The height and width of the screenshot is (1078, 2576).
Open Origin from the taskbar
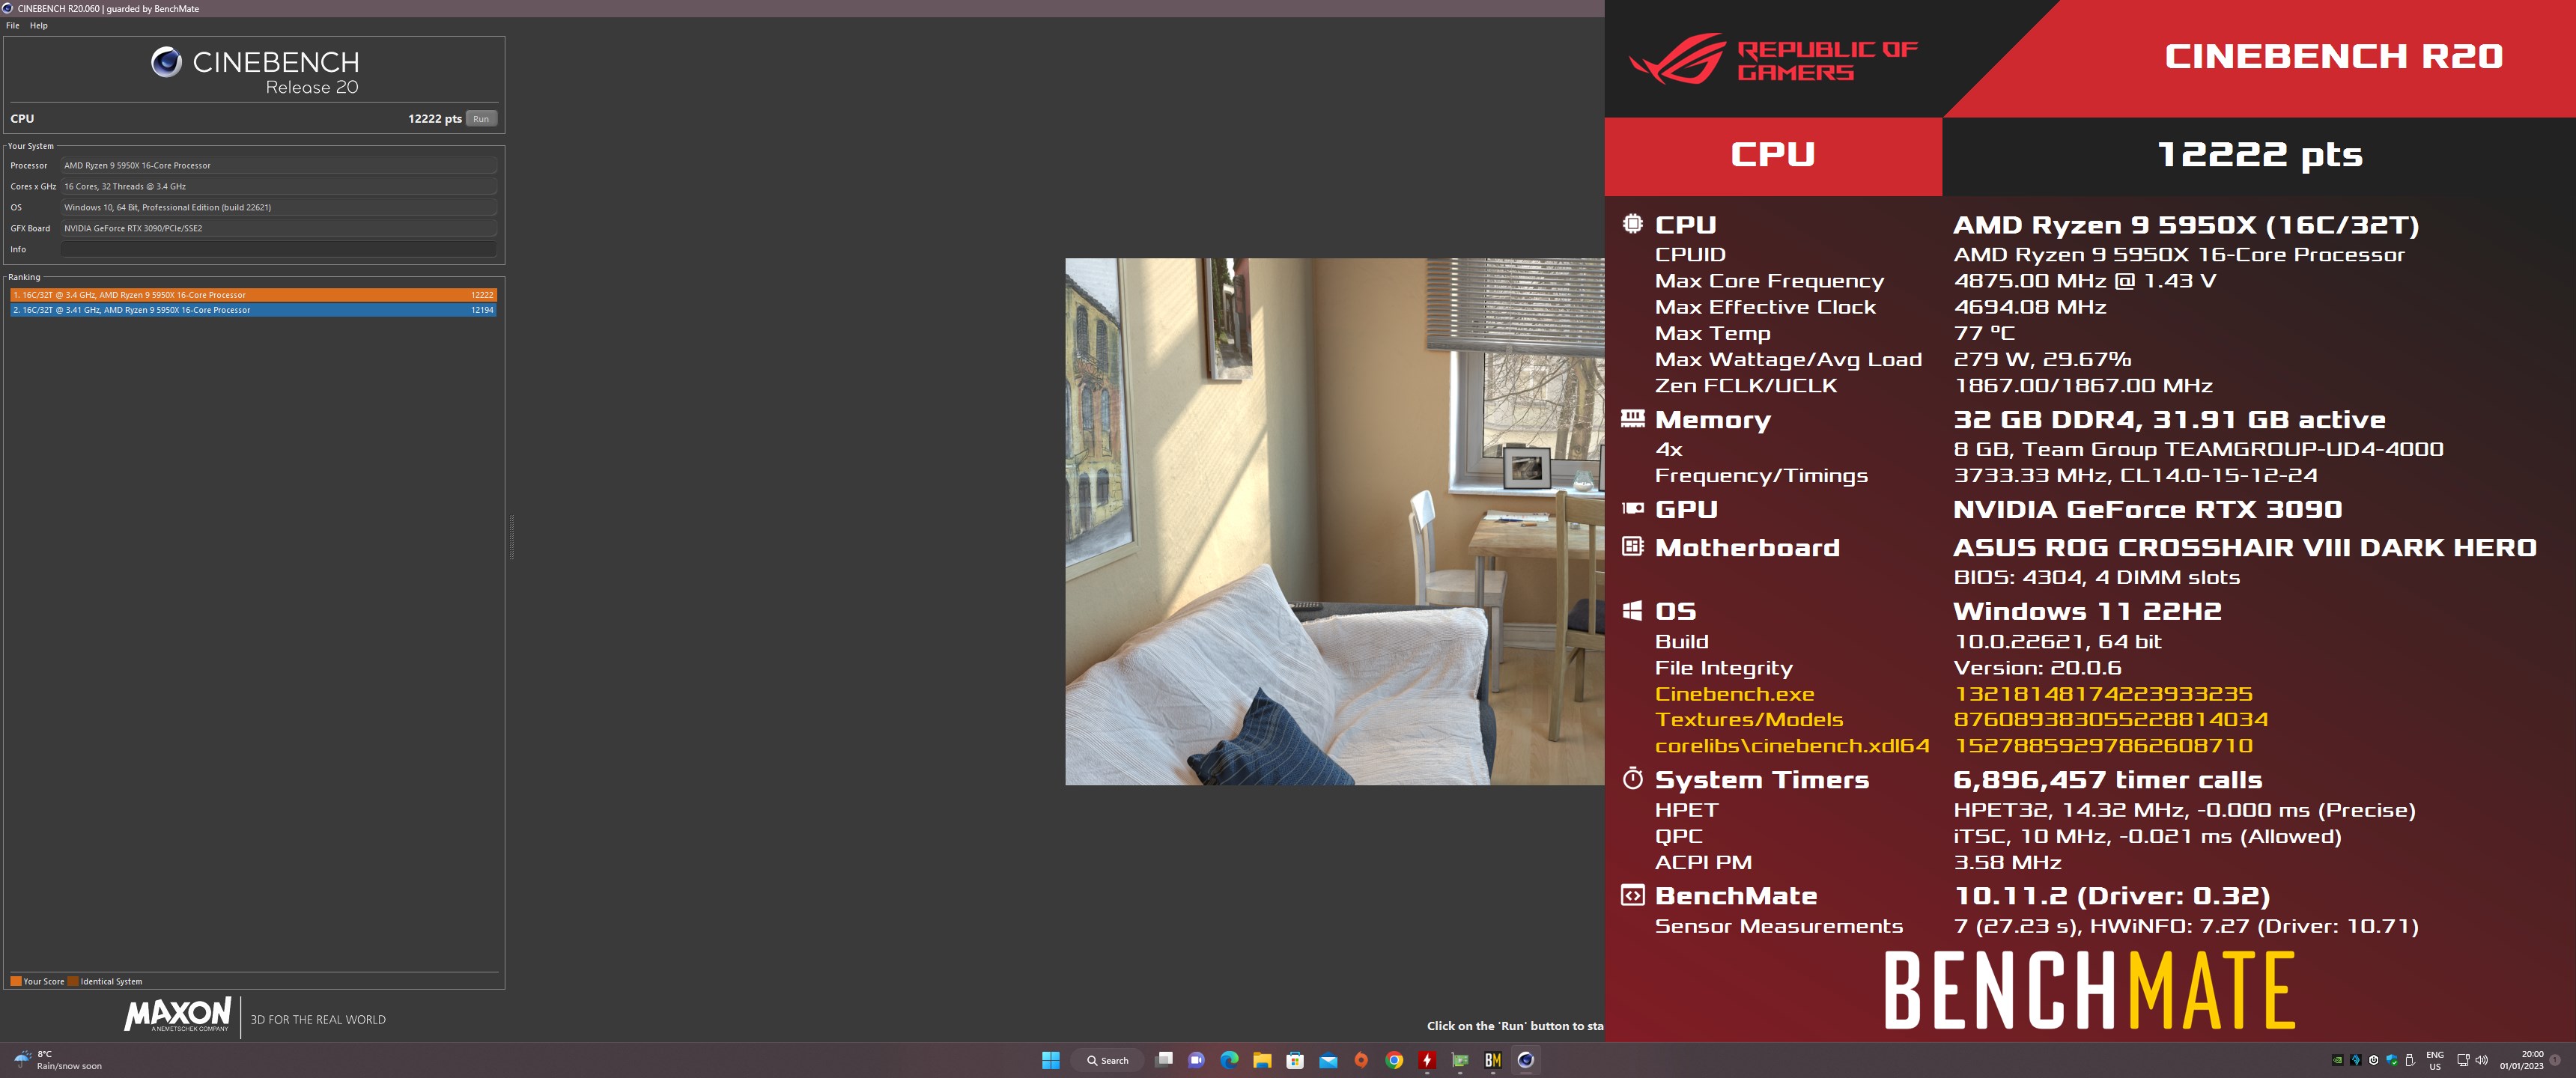coord(1361,1060)
